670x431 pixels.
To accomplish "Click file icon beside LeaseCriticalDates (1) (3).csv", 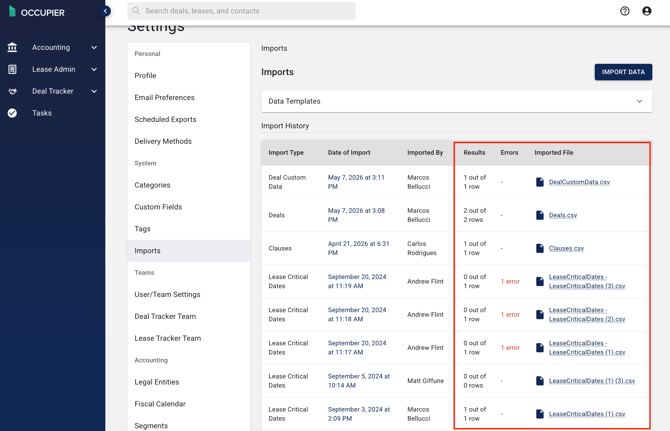I will (540, 381).
